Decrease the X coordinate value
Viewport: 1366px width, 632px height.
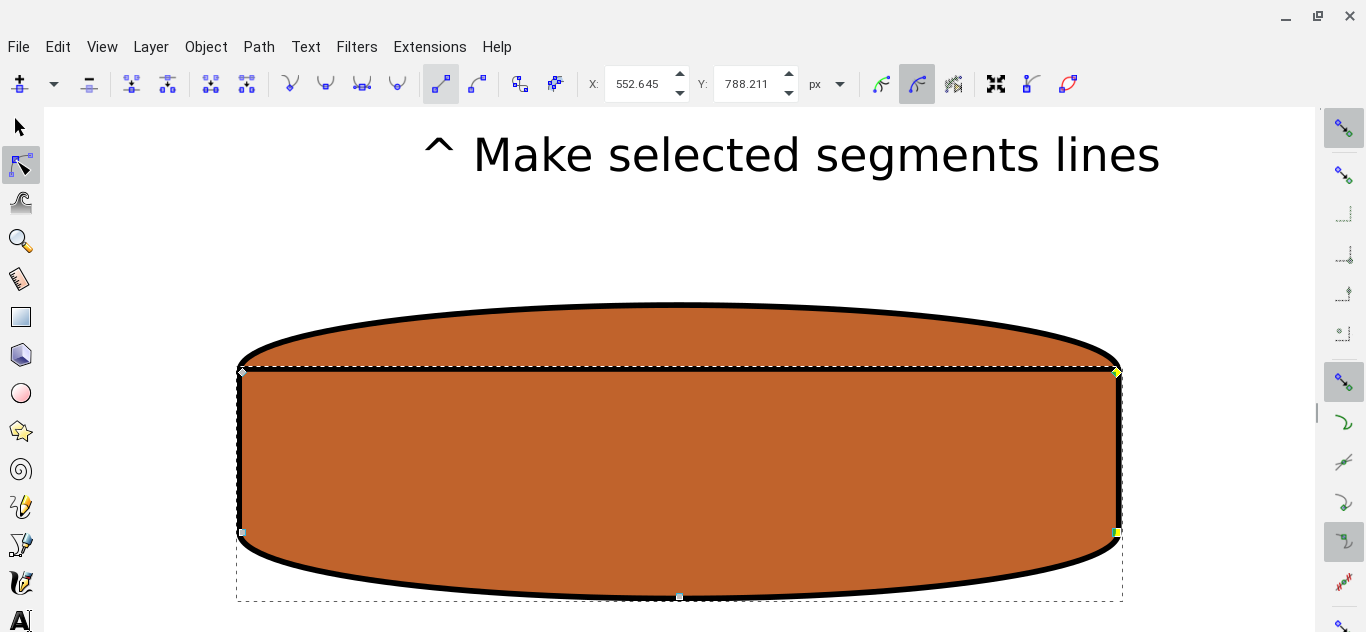680,93
